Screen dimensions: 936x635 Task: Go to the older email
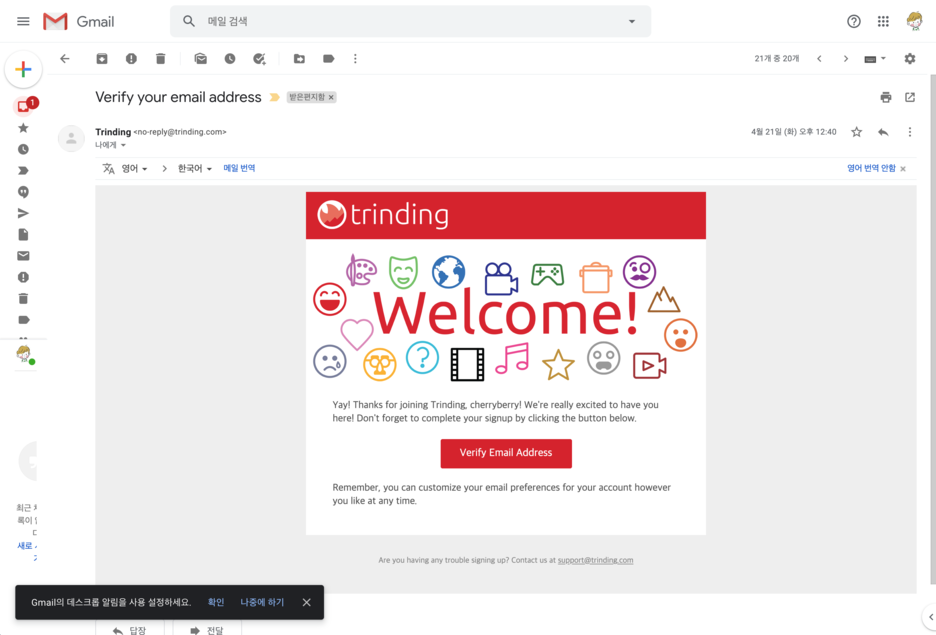(x=846, y=58)
